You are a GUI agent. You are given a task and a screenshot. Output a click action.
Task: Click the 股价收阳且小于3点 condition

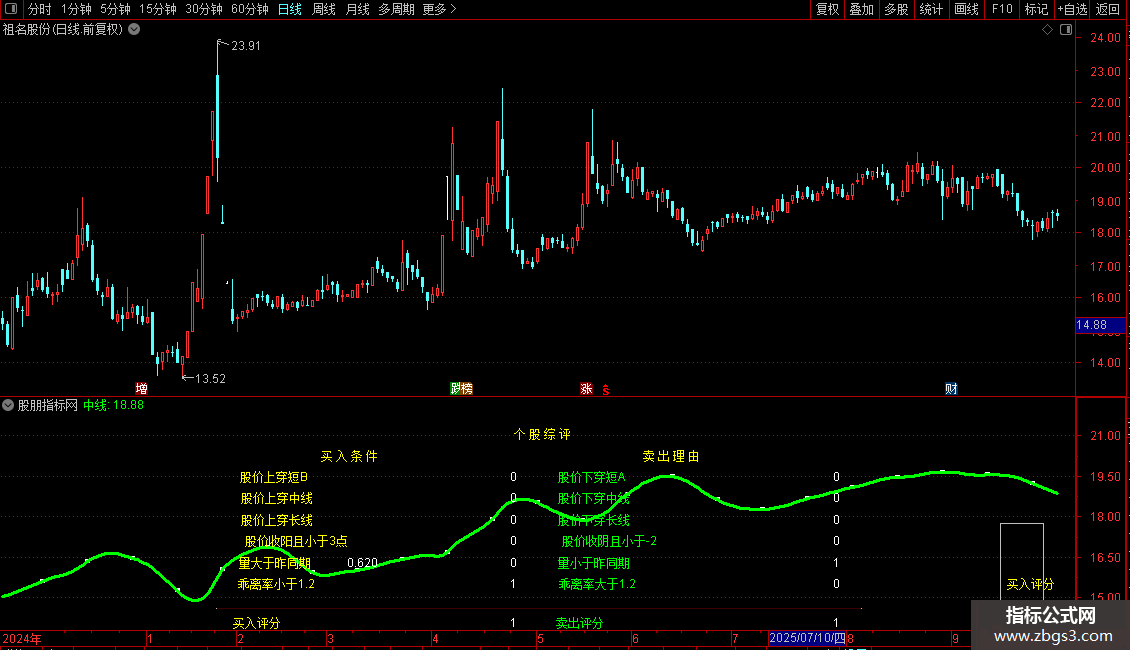[296, 541]
